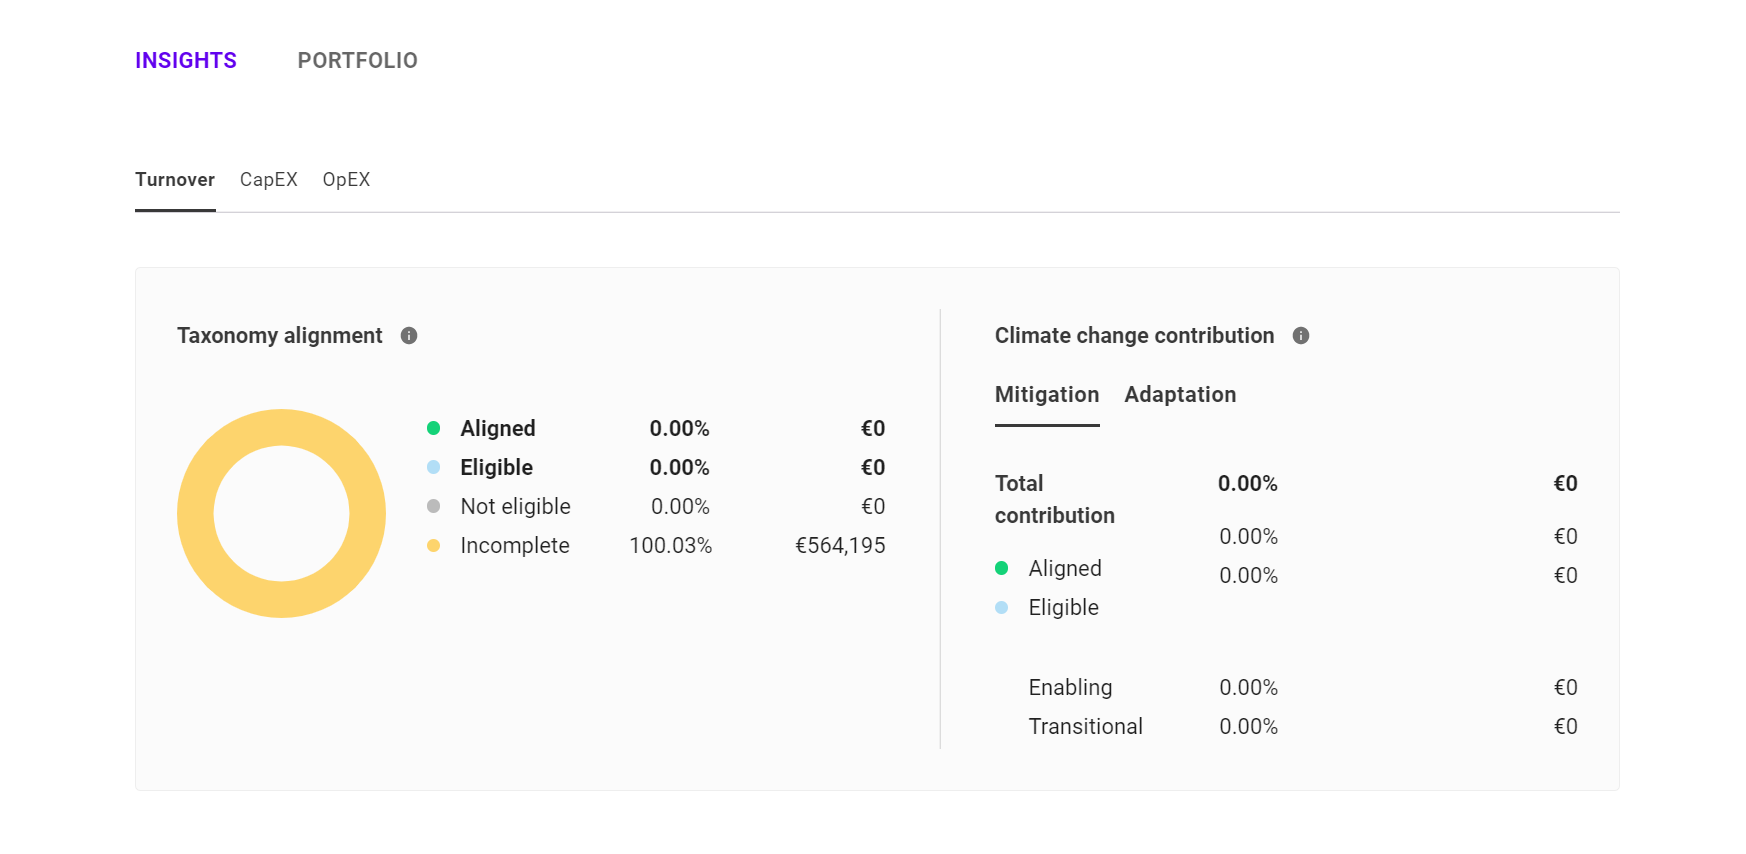Click the Incomplete legend label
This screenshot has width=1746, height=854.
click(514, 546)
